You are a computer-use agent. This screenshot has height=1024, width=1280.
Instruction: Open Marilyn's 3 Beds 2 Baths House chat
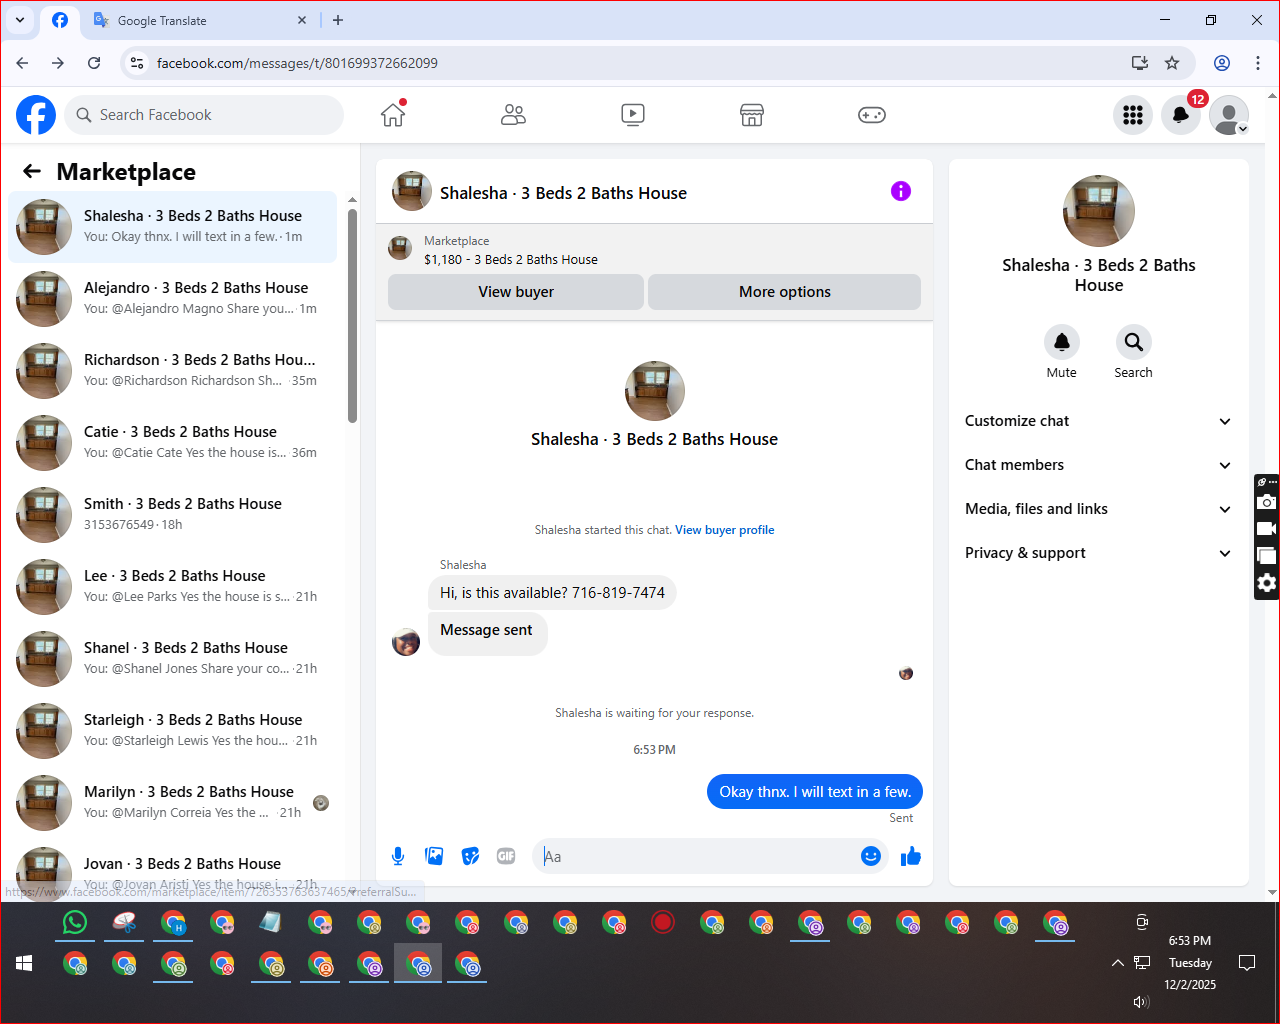tap(172, 803)
